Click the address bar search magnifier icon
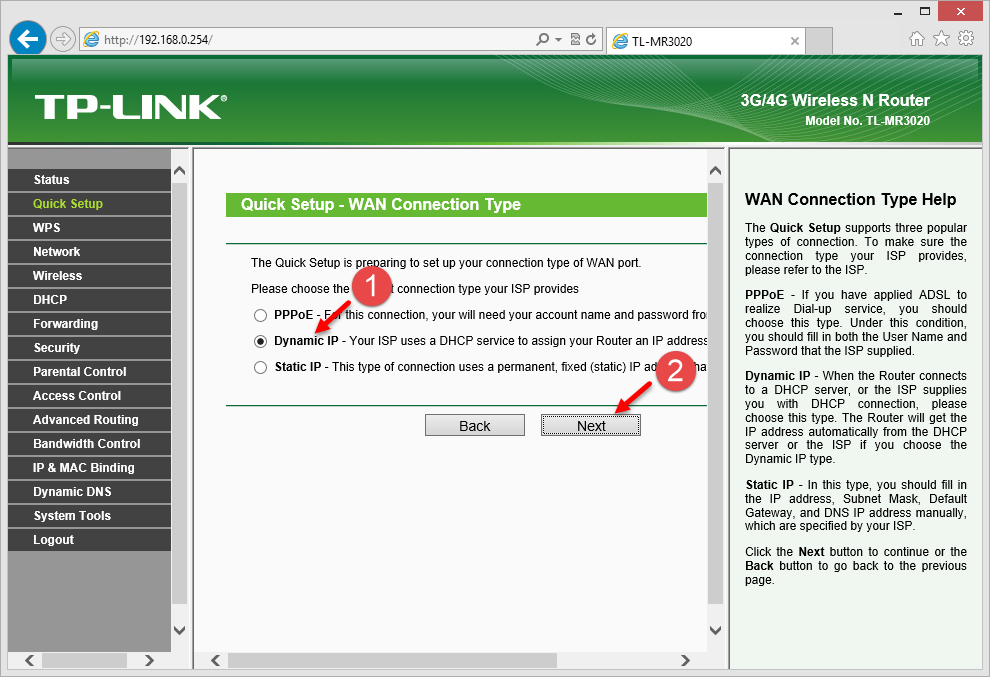 [x=542, y=40]
